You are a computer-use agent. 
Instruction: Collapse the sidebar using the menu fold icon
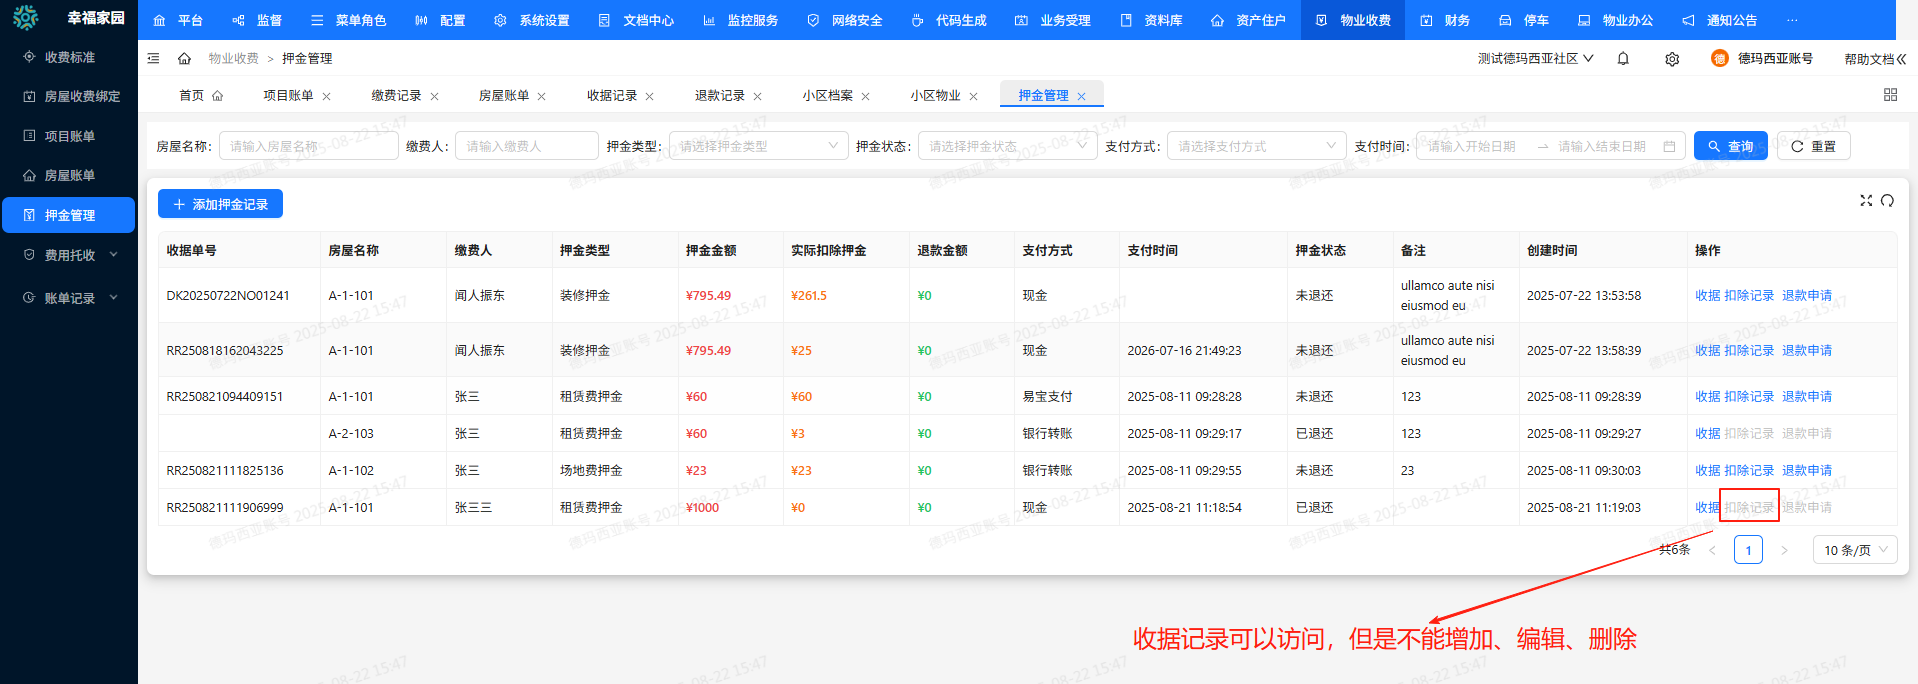pos(153,59)
